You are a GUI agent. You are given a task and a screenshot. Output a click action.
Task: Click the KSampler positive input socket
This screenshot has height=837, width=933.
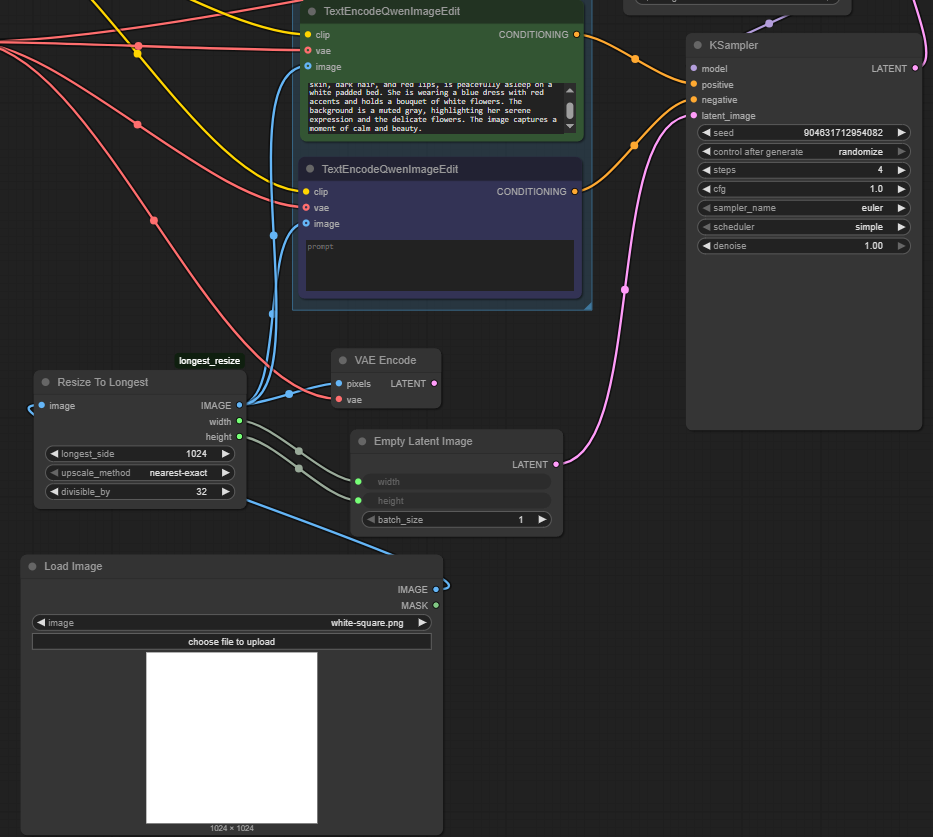pyautogui.click(x=694, y=84)
